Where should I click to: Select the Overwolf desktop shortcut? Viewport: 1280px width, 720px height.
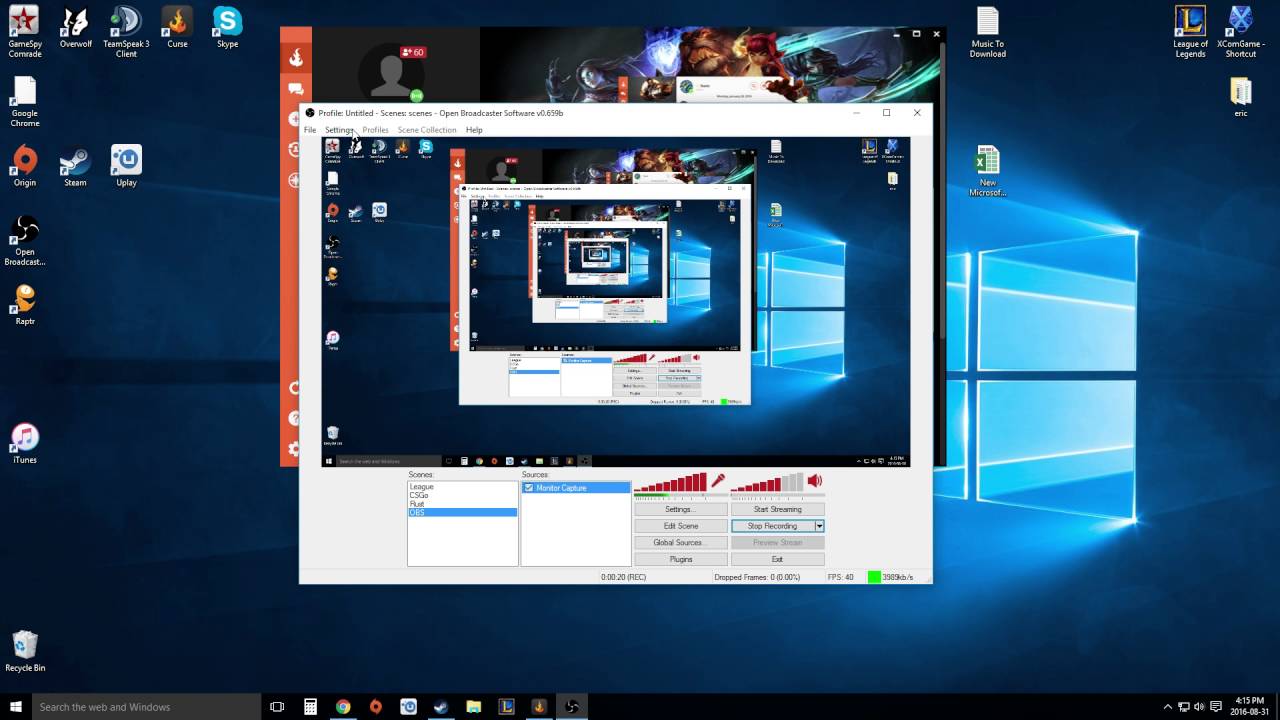pyautogui.click(x=75, y=28)
